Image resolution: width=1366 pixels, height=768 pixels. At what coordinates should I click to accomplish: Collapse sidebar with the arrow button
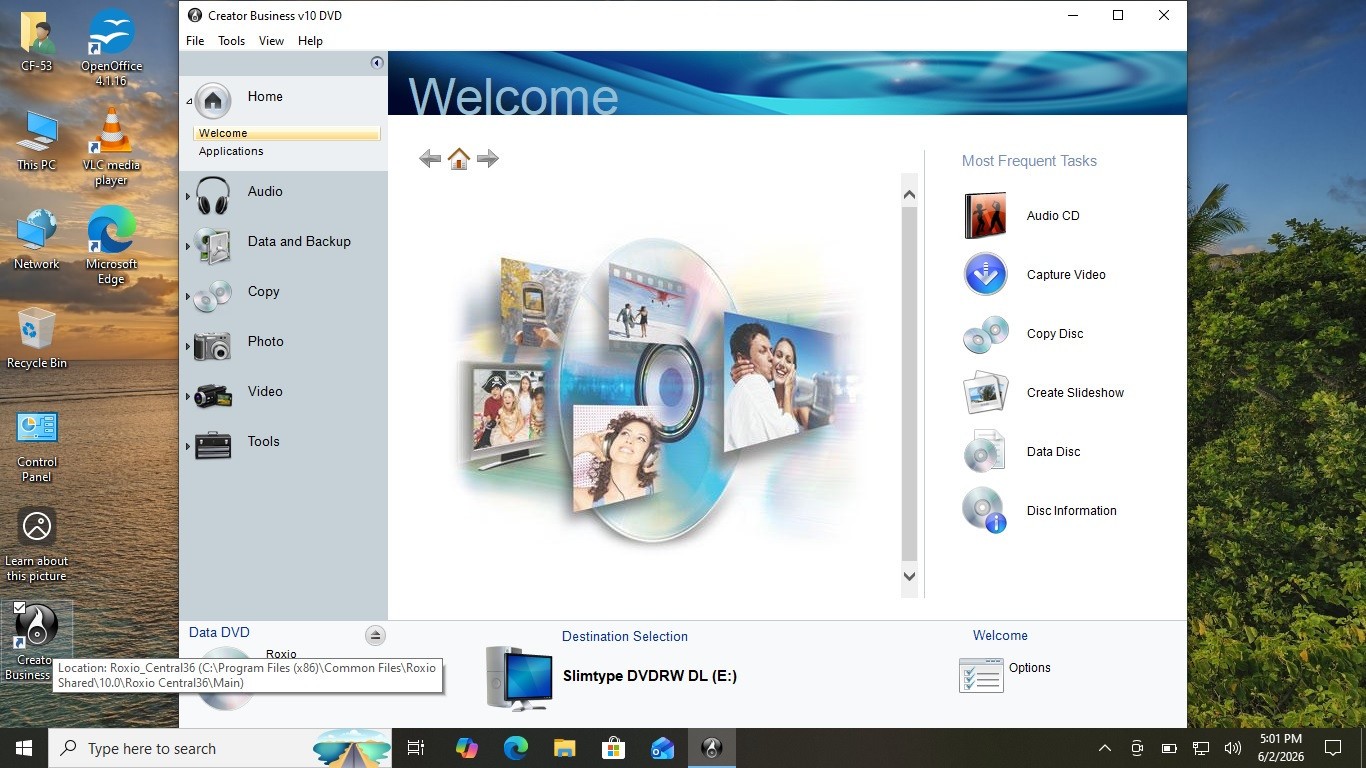[377, 63]
